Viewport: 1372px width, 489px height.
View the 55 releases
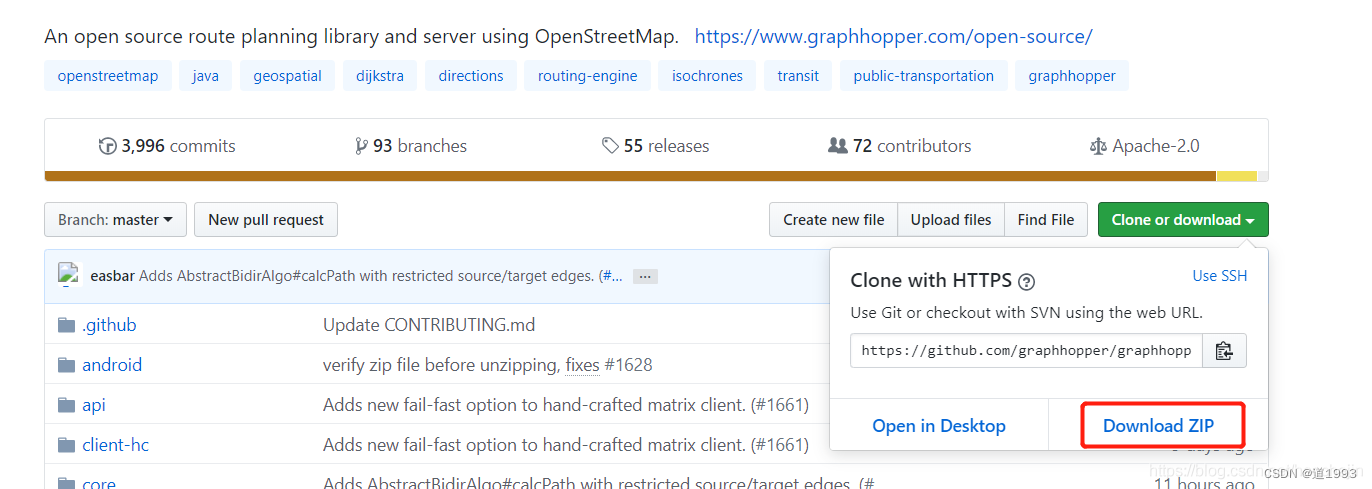coord(656,146)
